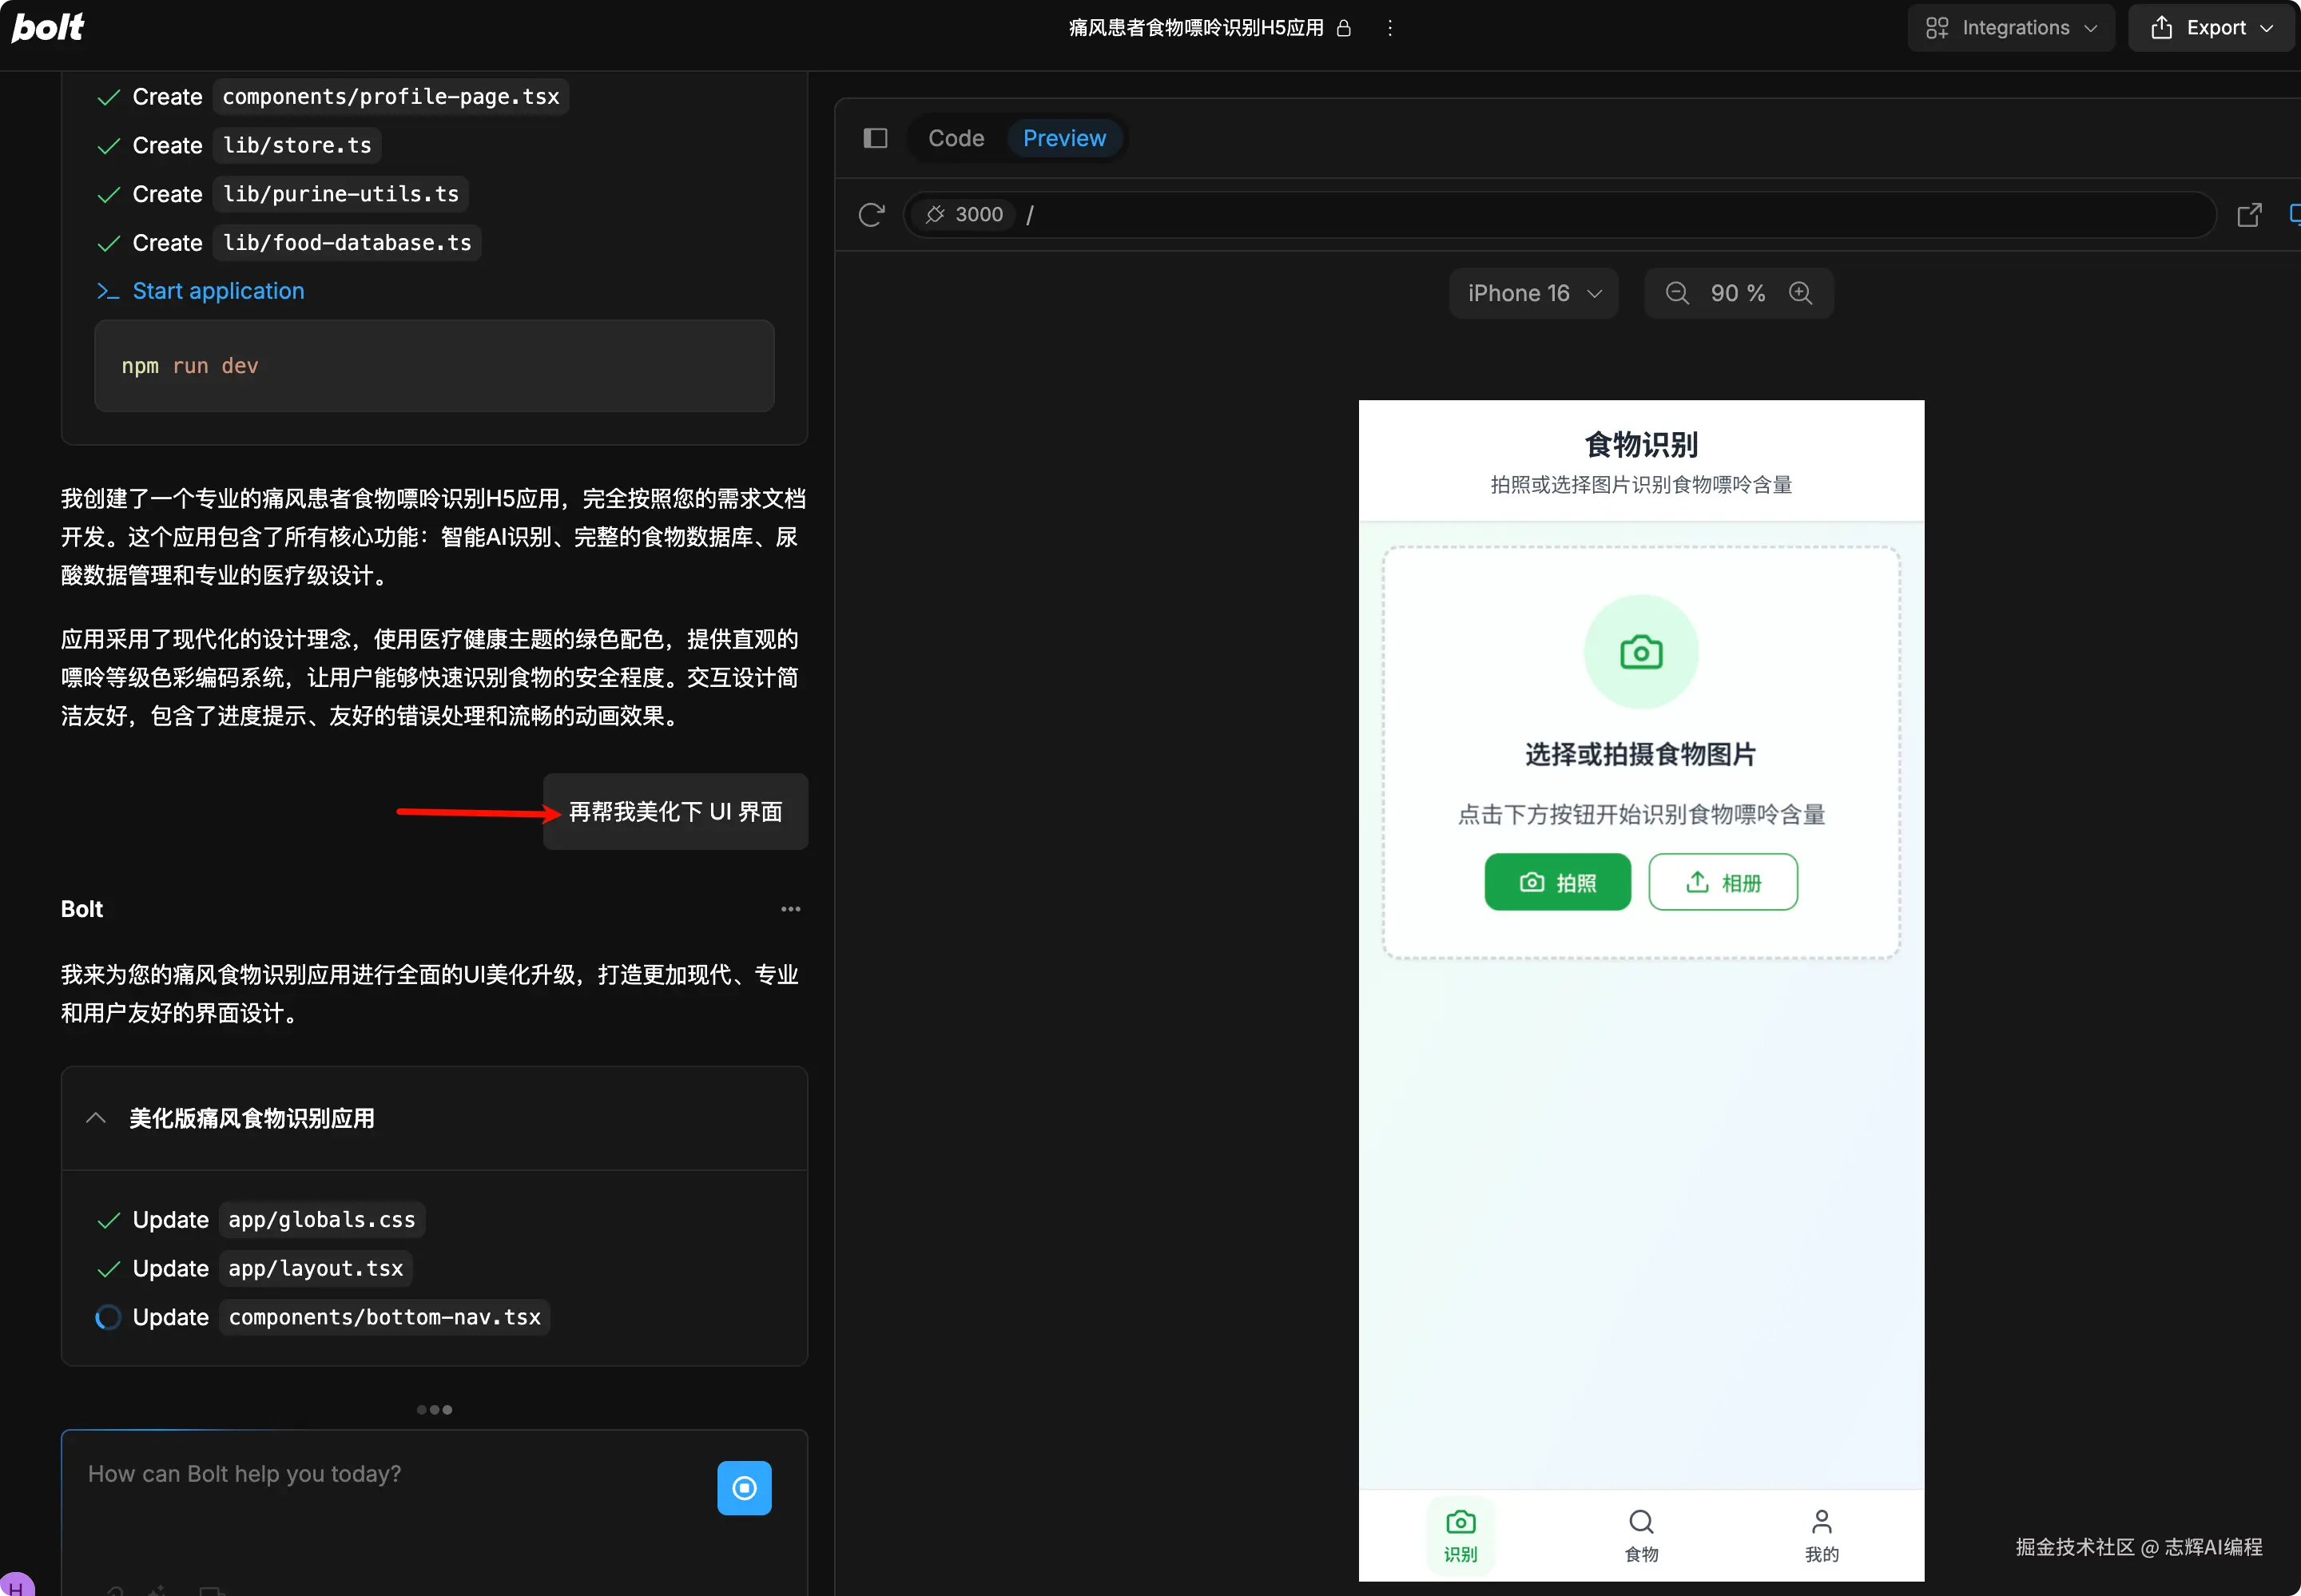This screenshot has width=2301, height=1596.
Task: Zoom out preview with minus magnifier
Action: pos(1677,293)
